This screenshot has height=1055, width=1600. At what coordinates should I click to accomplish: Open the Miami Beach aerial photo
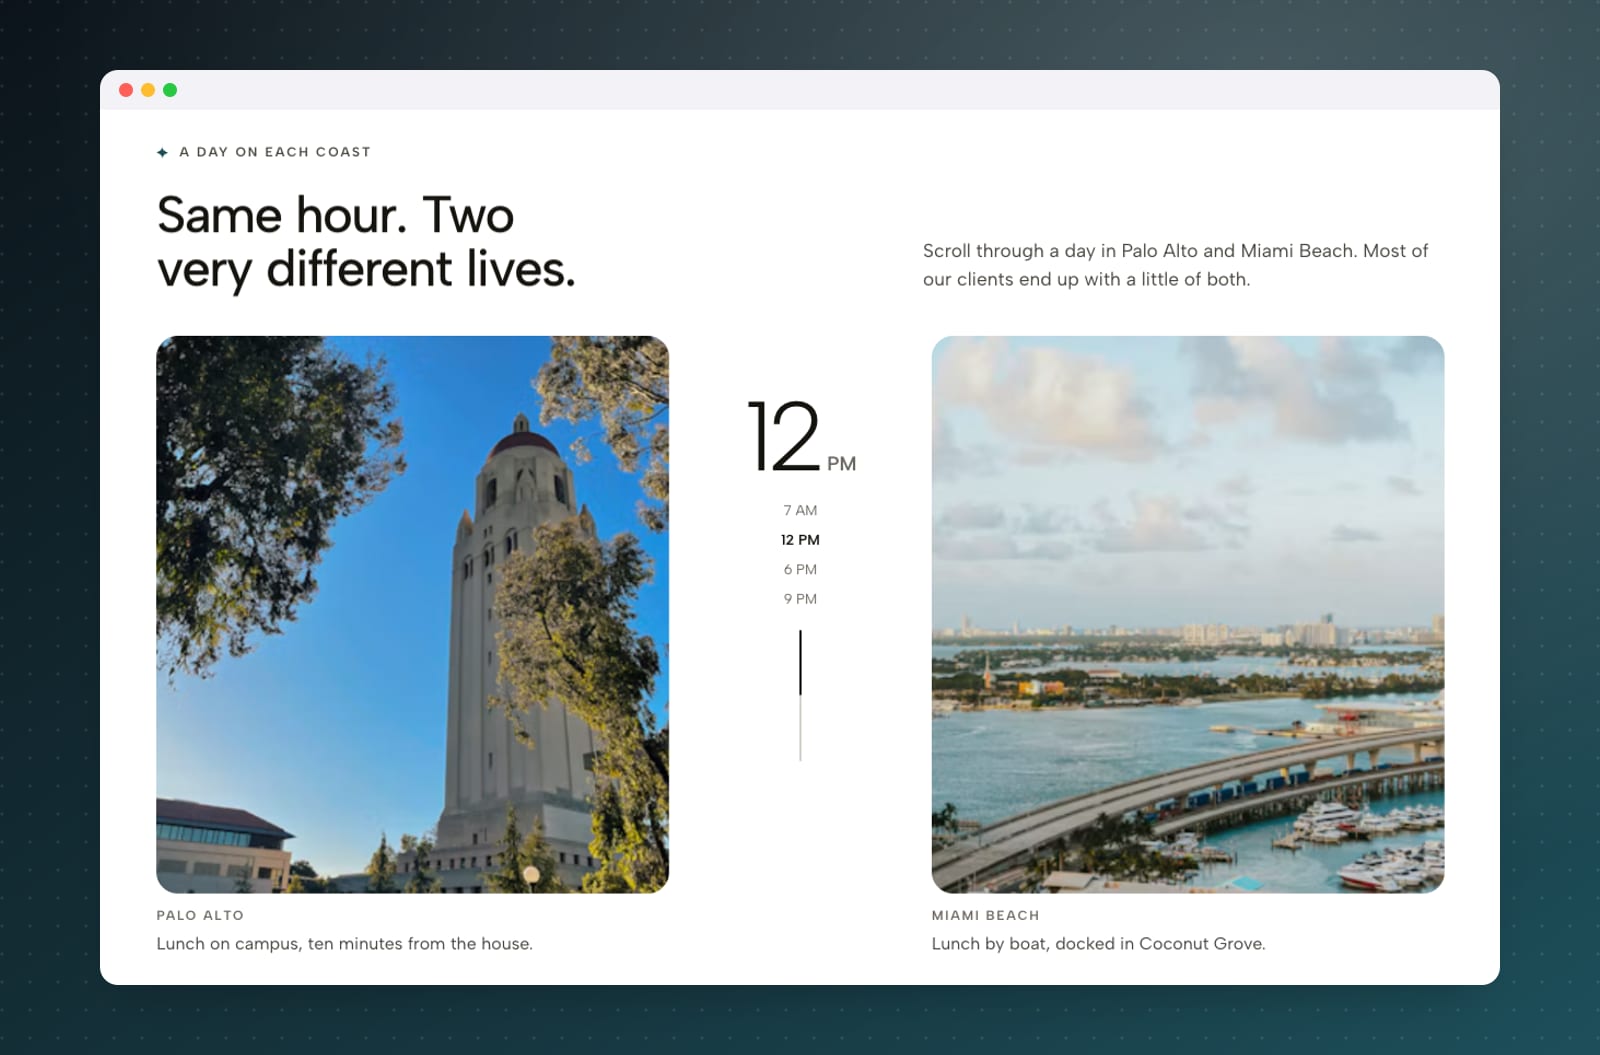pos(1188,614)
